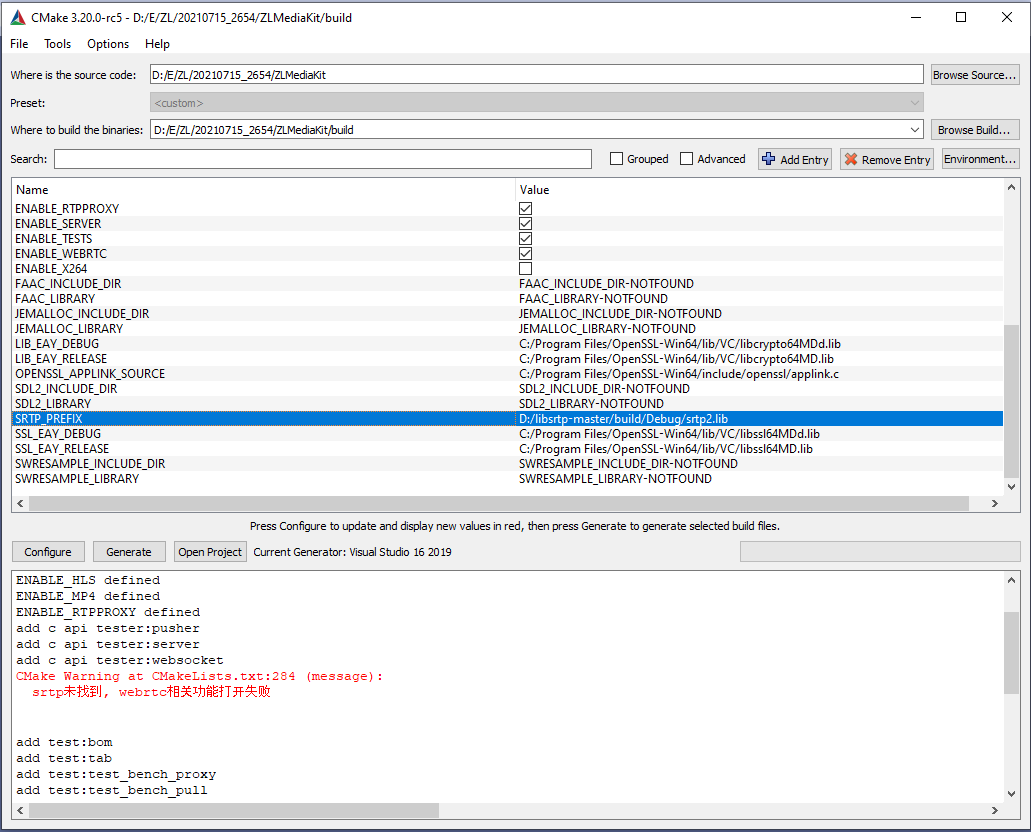
Task: Click the progress bar beside Current Generator
Action: tap(880, 552)
